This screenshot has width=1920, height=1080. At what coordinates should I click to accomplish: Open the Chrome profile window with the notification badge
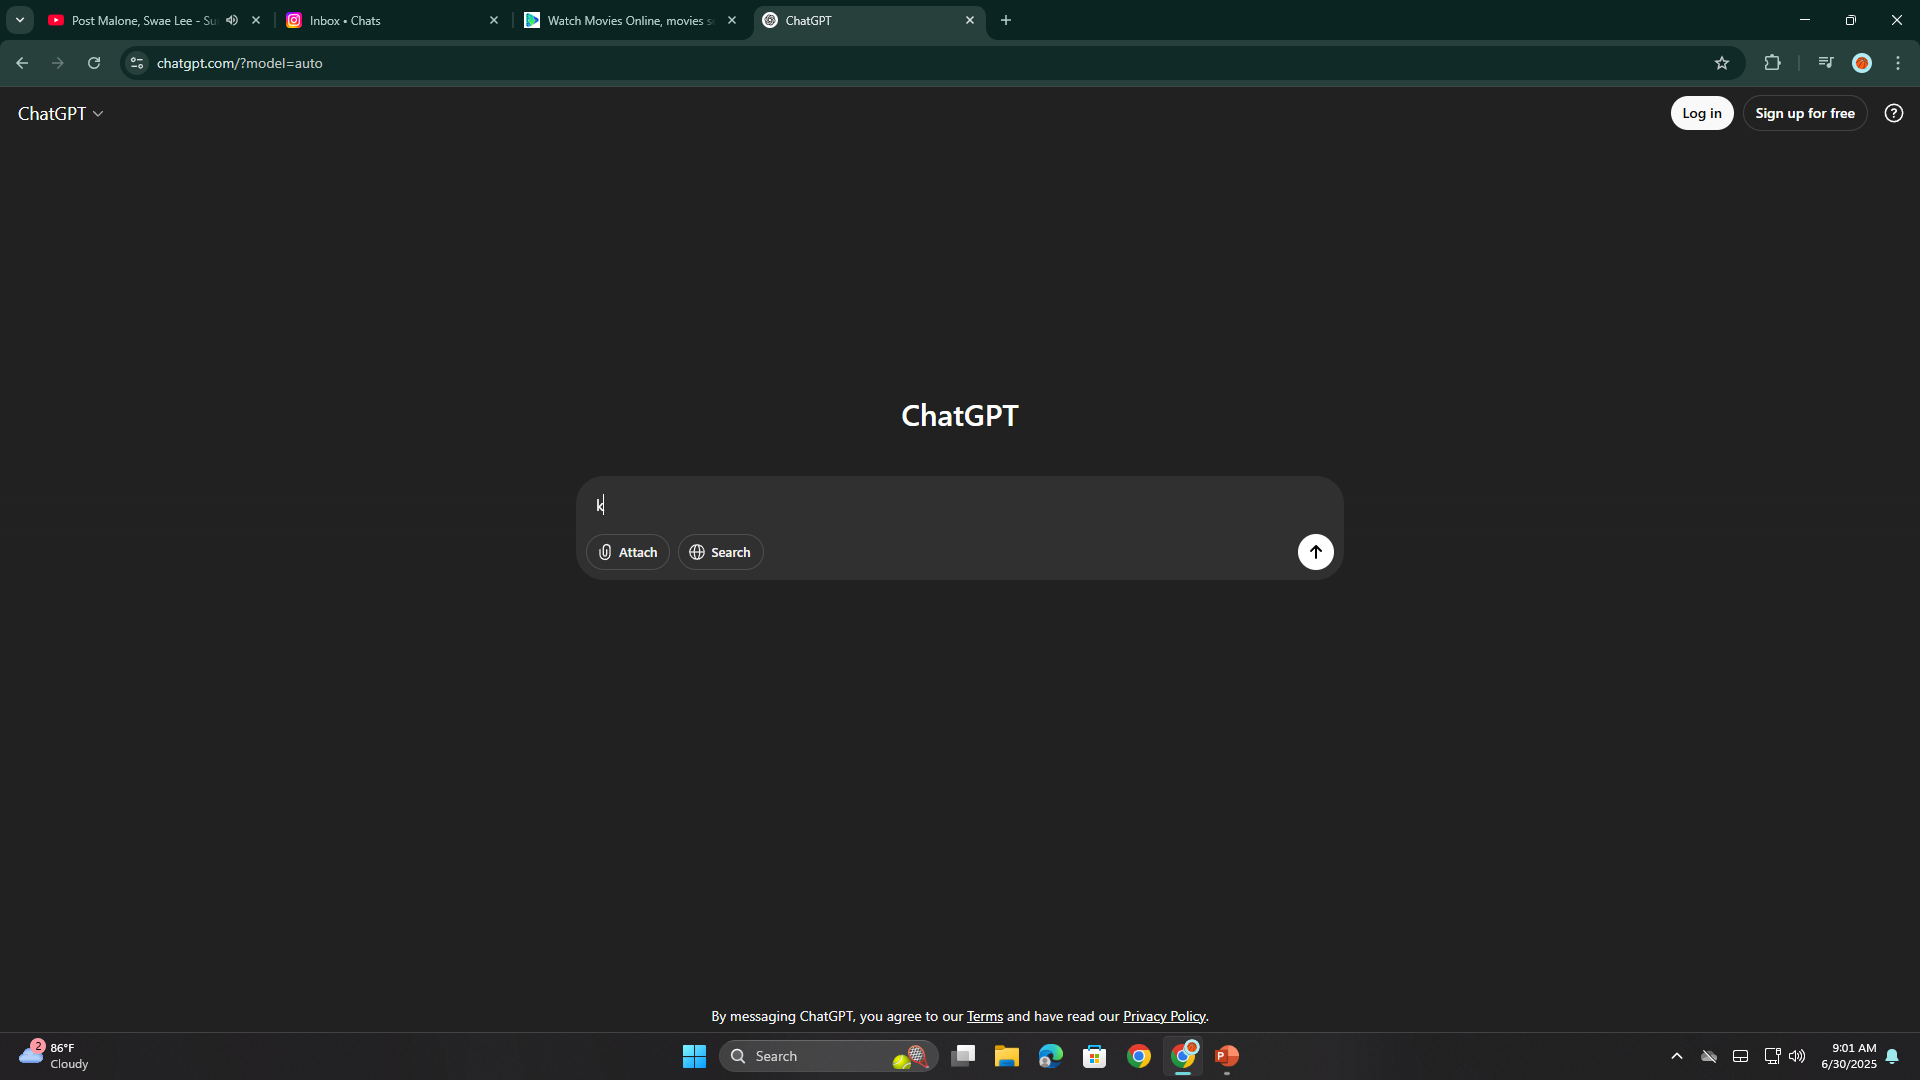(1183, 1056)
